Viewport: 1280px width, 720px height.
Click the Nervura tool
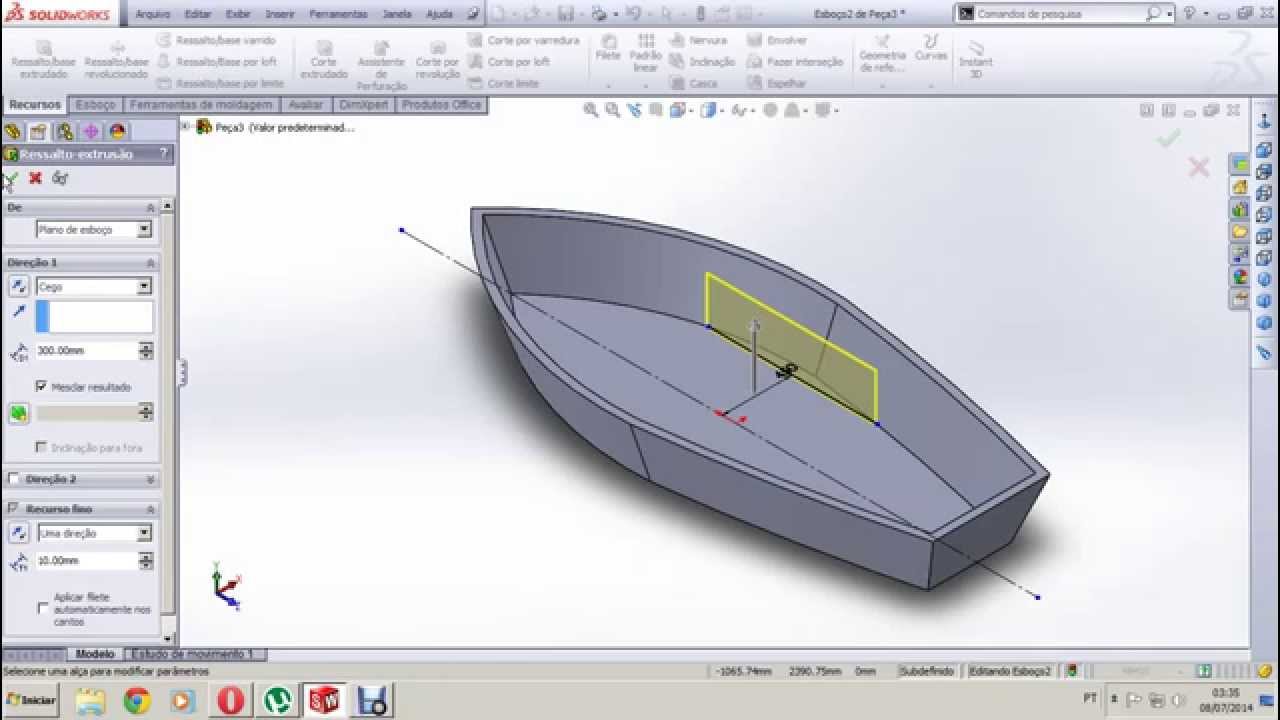[698, 40]
